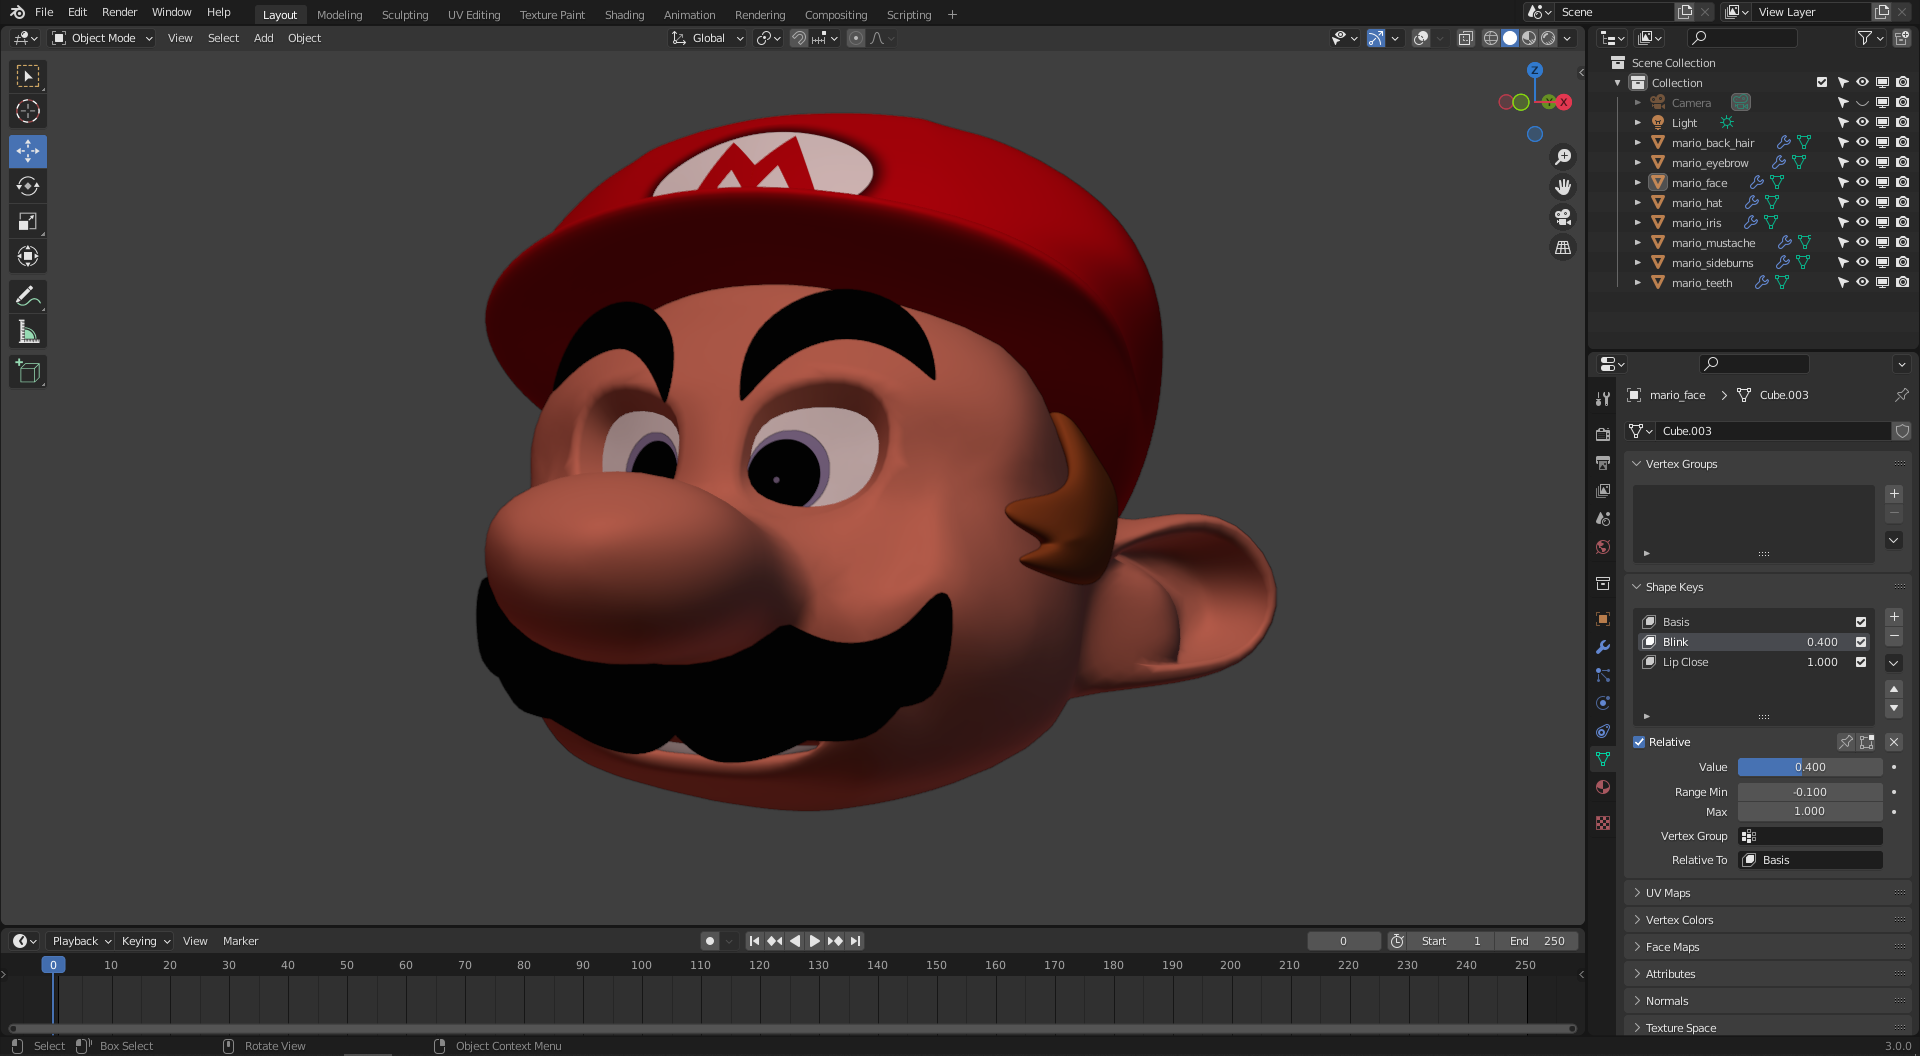Activate the Rotate tool

(x=28, y=186)
